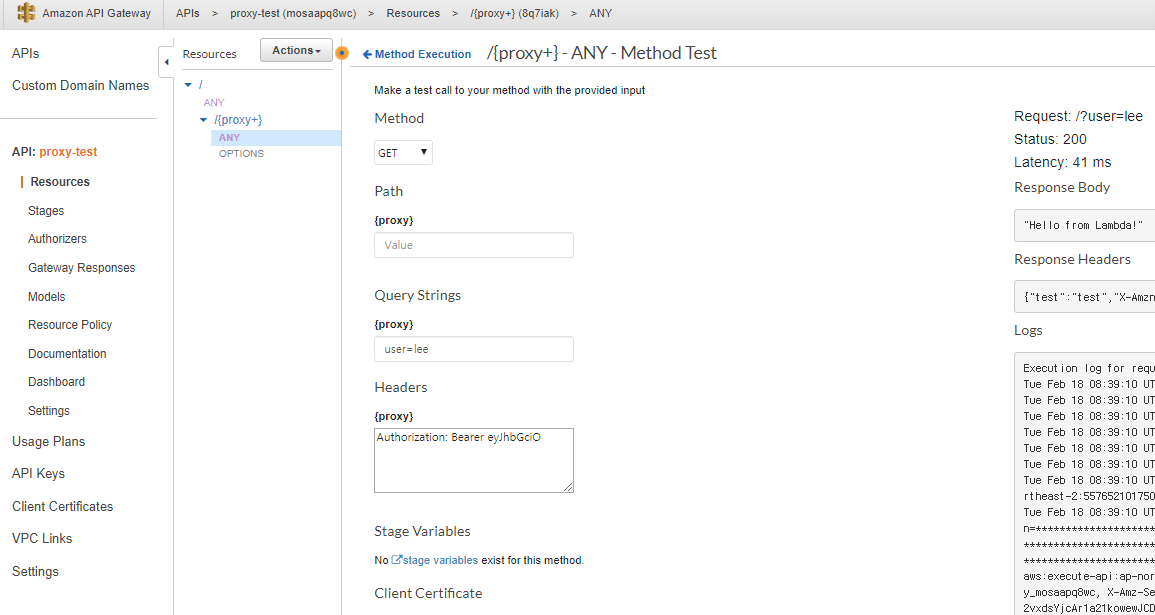This screenshot has width=1155, height=615.
Task: Open API Settings under proxy-test
Action: [49, 410]
